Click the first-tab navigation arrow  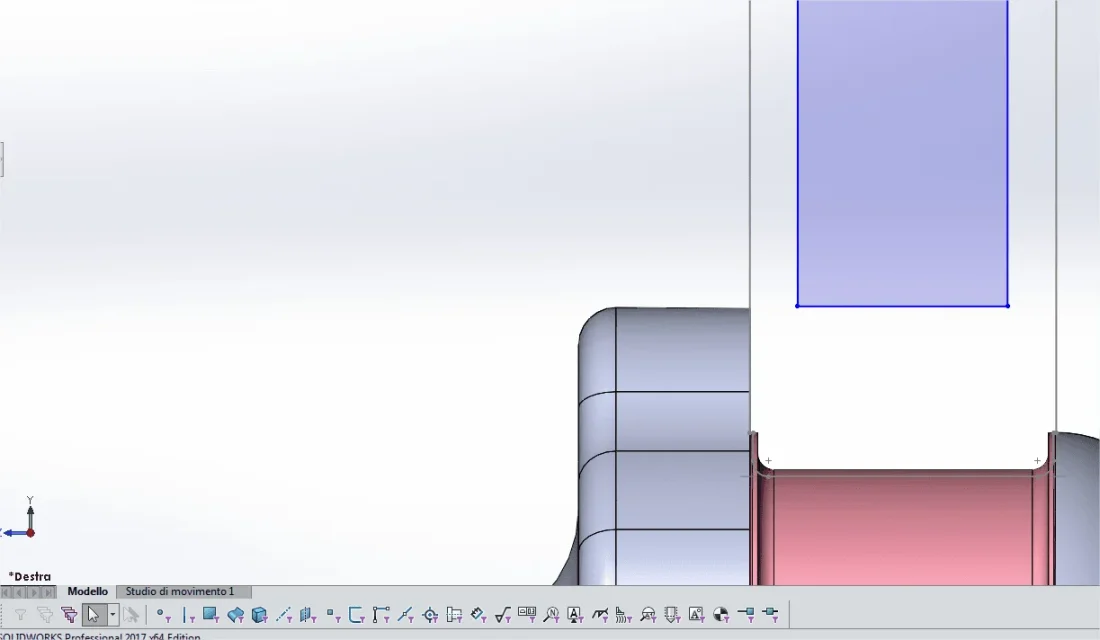pos(7,592)
